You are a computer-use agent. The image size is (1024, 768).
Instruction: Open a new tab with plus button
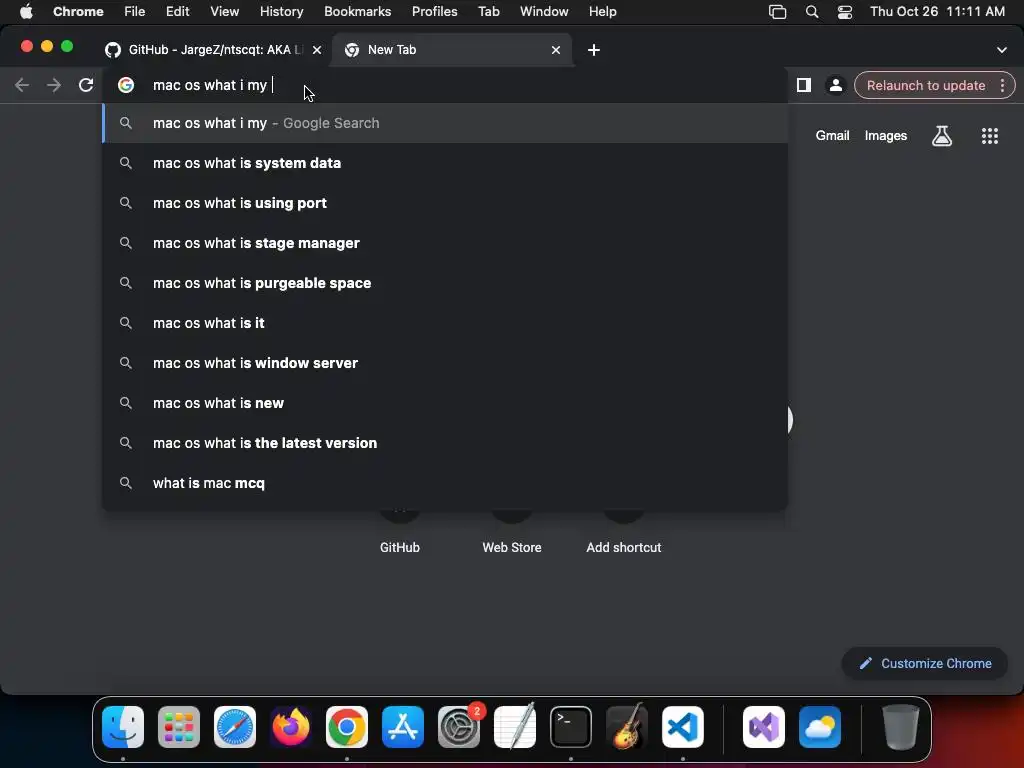(594, 50)
